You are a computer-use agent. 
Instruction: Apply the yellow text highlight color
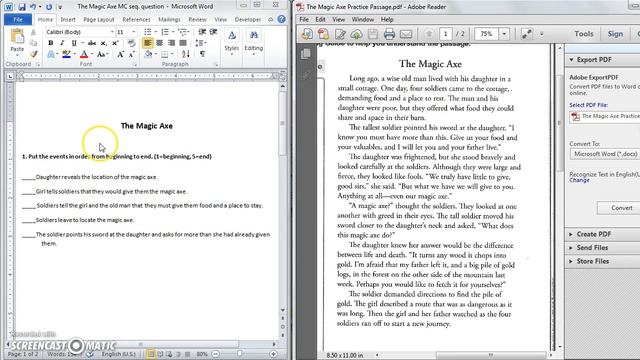click(66, 54)
